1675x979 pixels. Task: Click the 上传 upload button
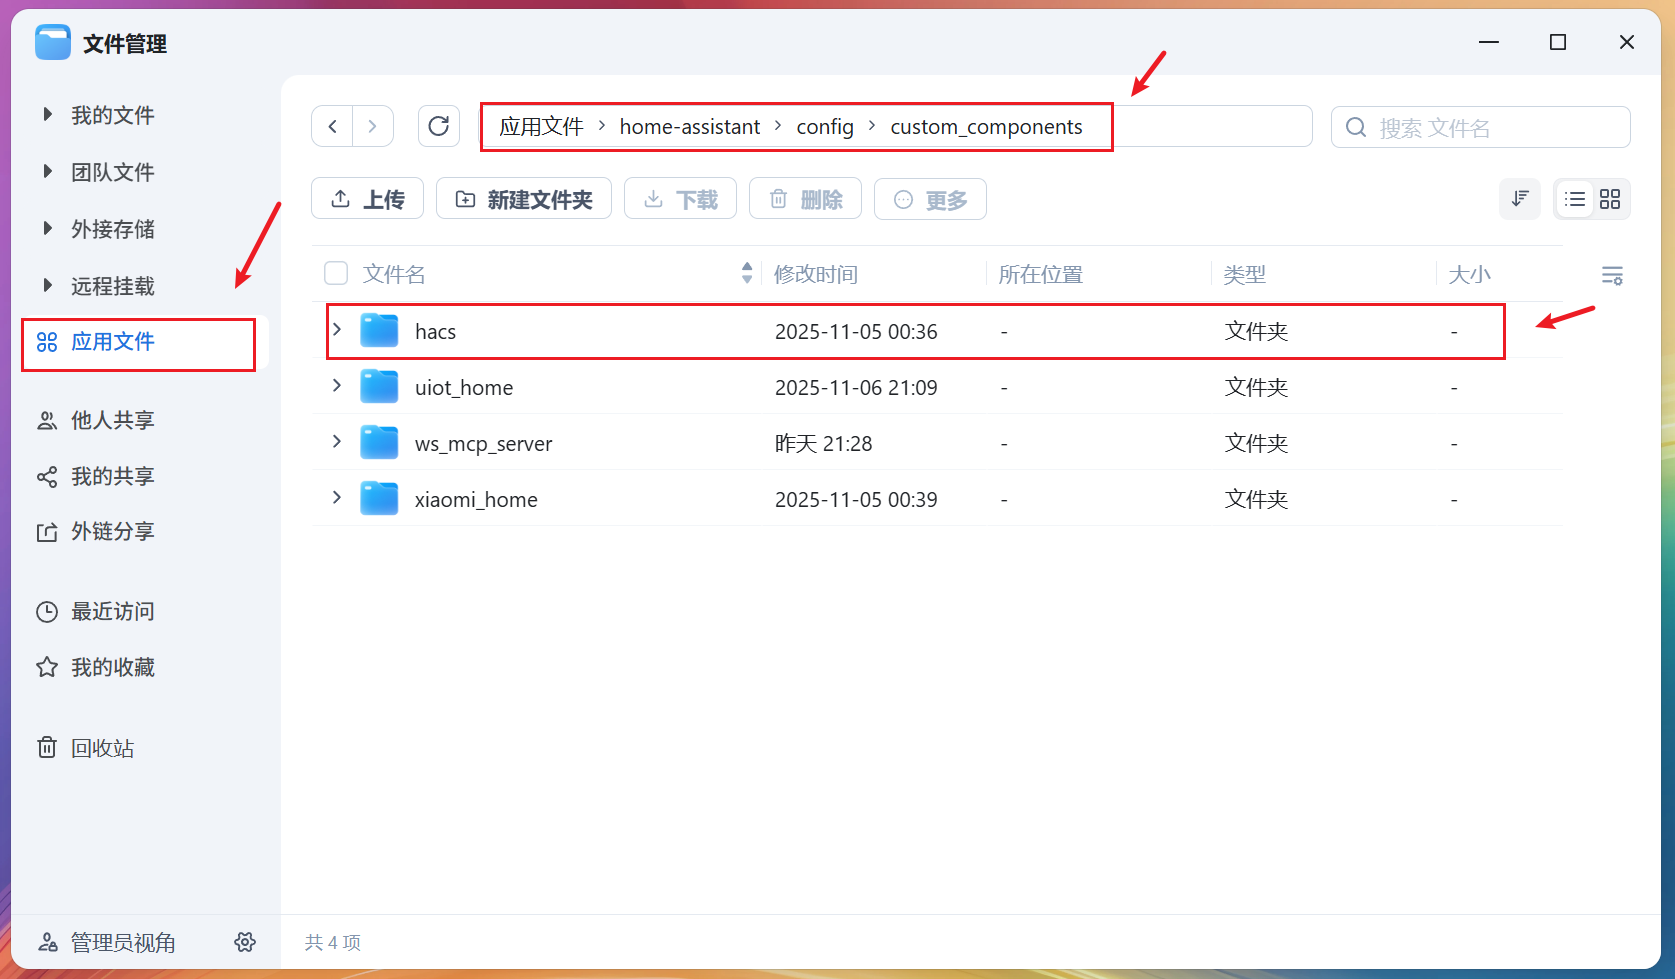tap(367, 199)
